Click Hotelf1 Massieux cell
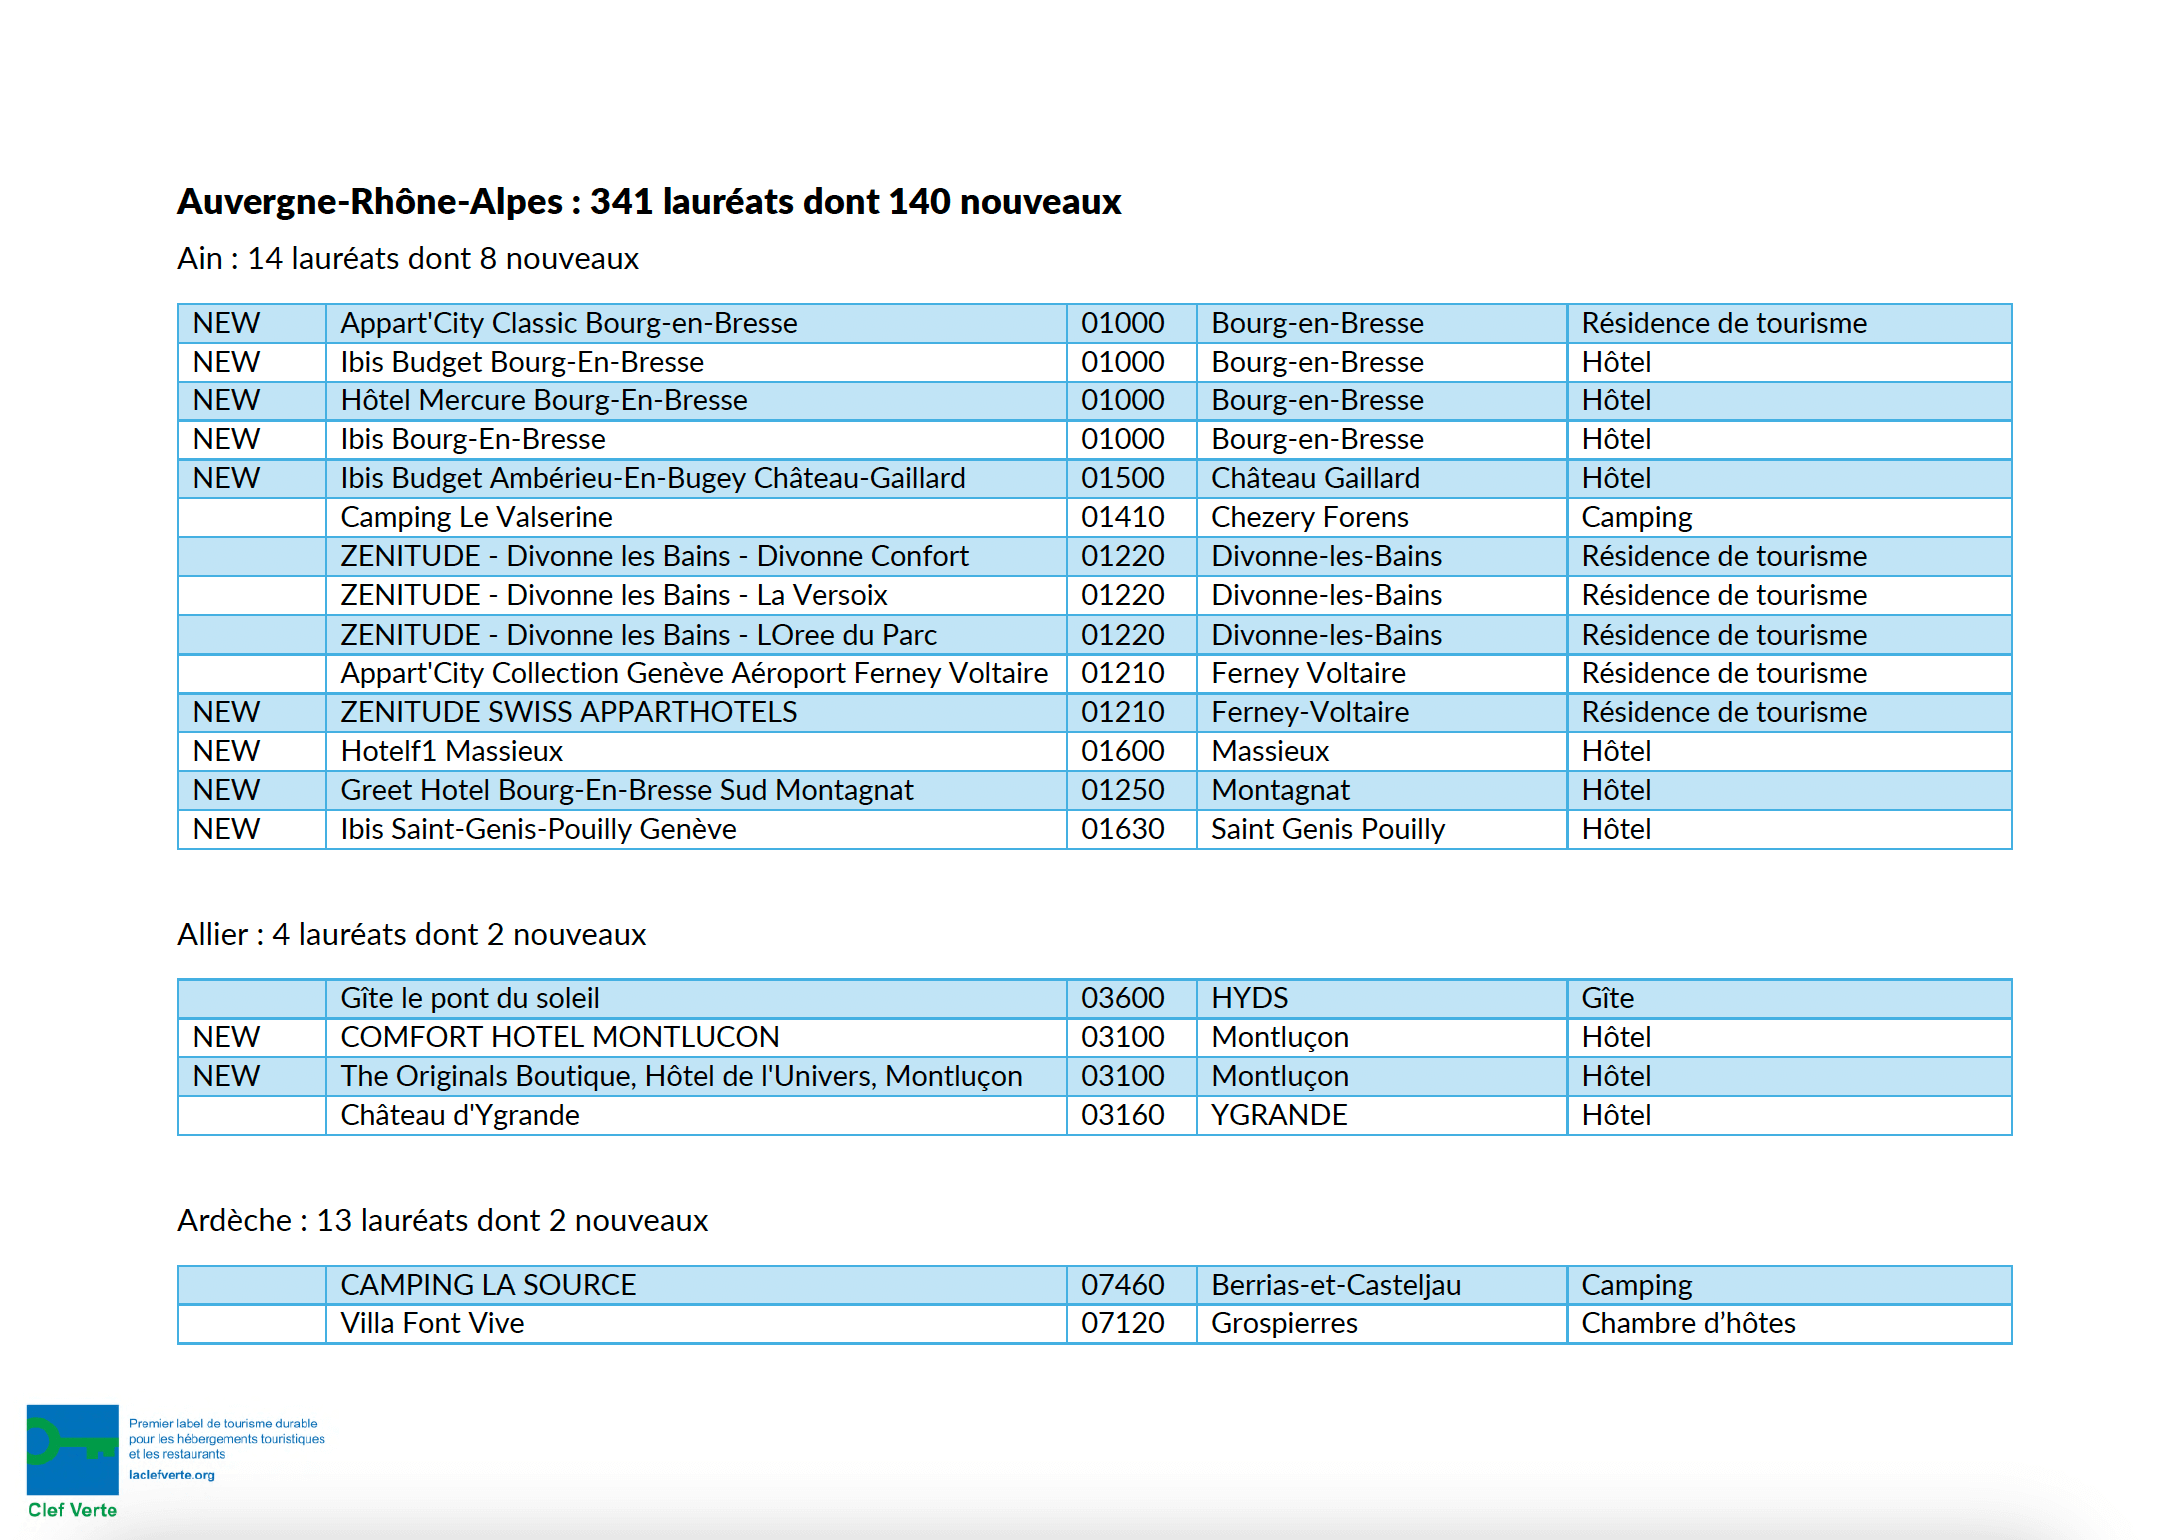 point(696,752)
